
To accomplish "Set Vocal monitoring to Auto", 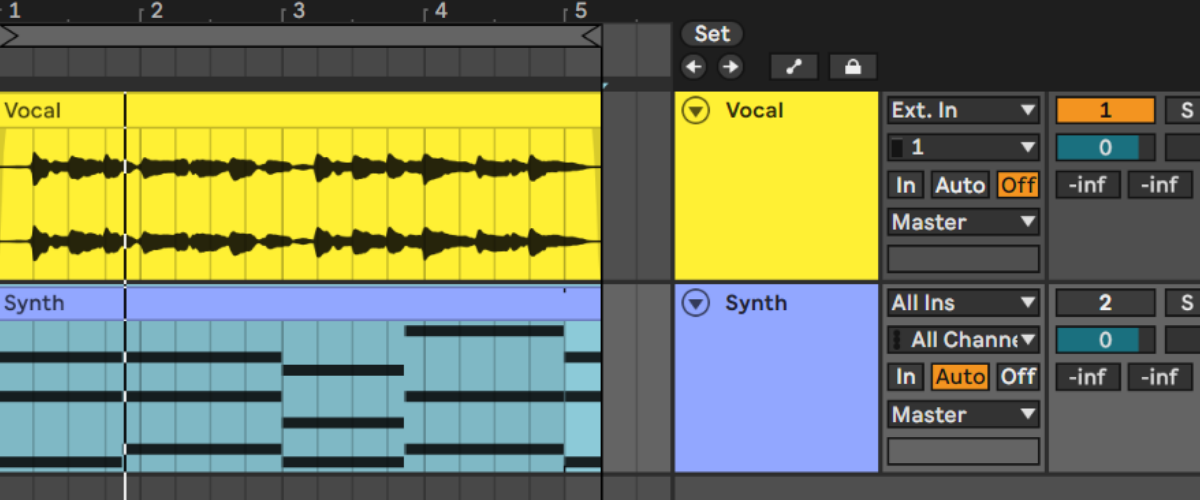I will coord(960,184).
